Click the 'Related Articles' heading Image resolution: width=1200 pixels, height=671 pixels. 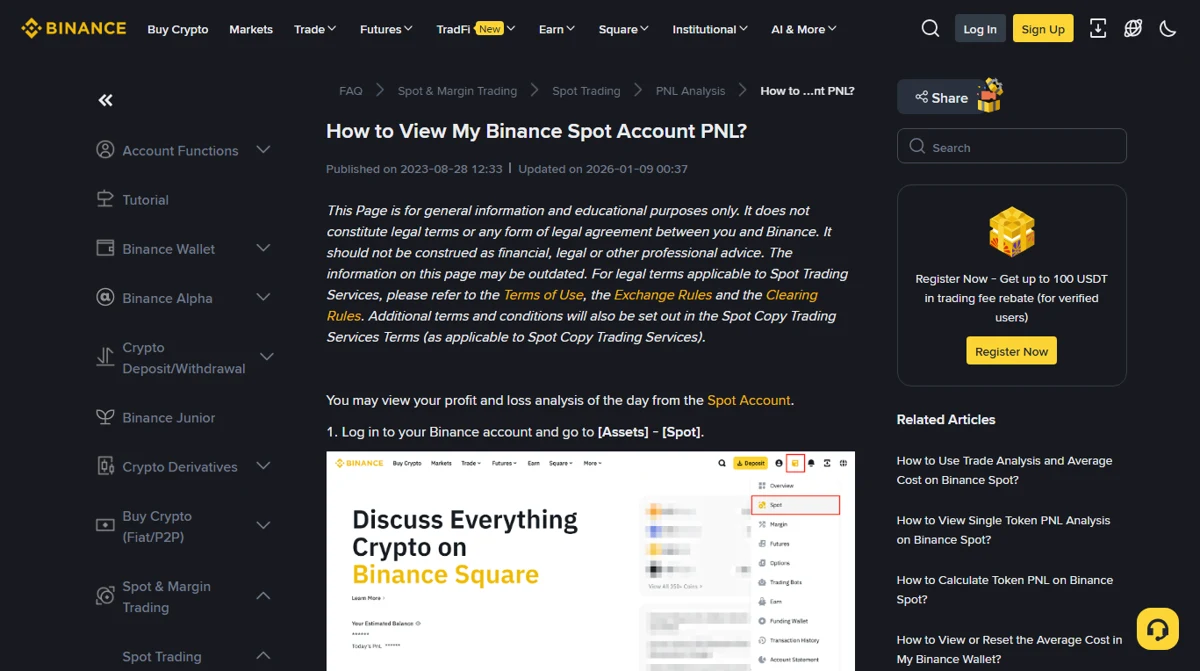(x=946, y=419)
